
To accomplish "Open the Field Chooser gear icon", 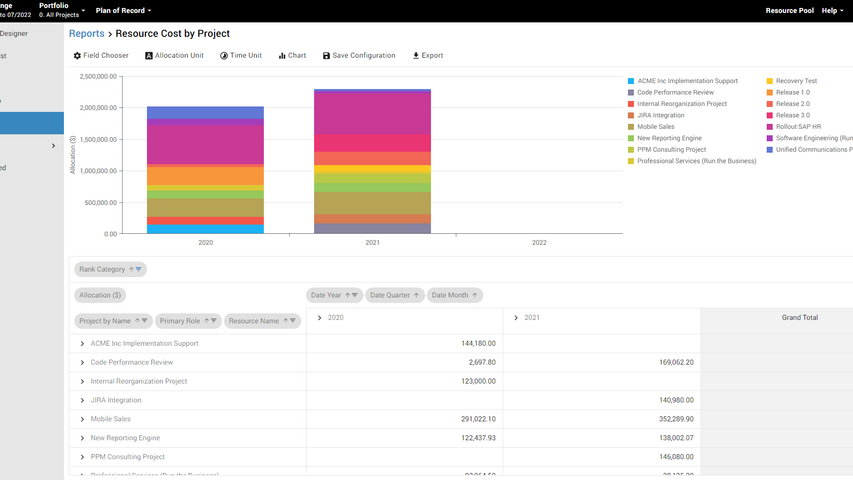I will 78,56.
